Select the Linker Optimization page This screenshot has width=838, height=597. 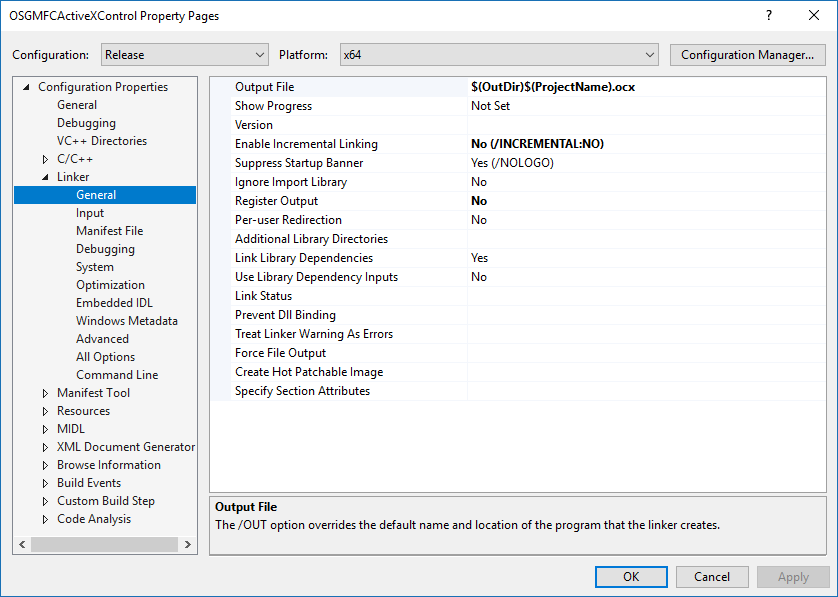110,285
